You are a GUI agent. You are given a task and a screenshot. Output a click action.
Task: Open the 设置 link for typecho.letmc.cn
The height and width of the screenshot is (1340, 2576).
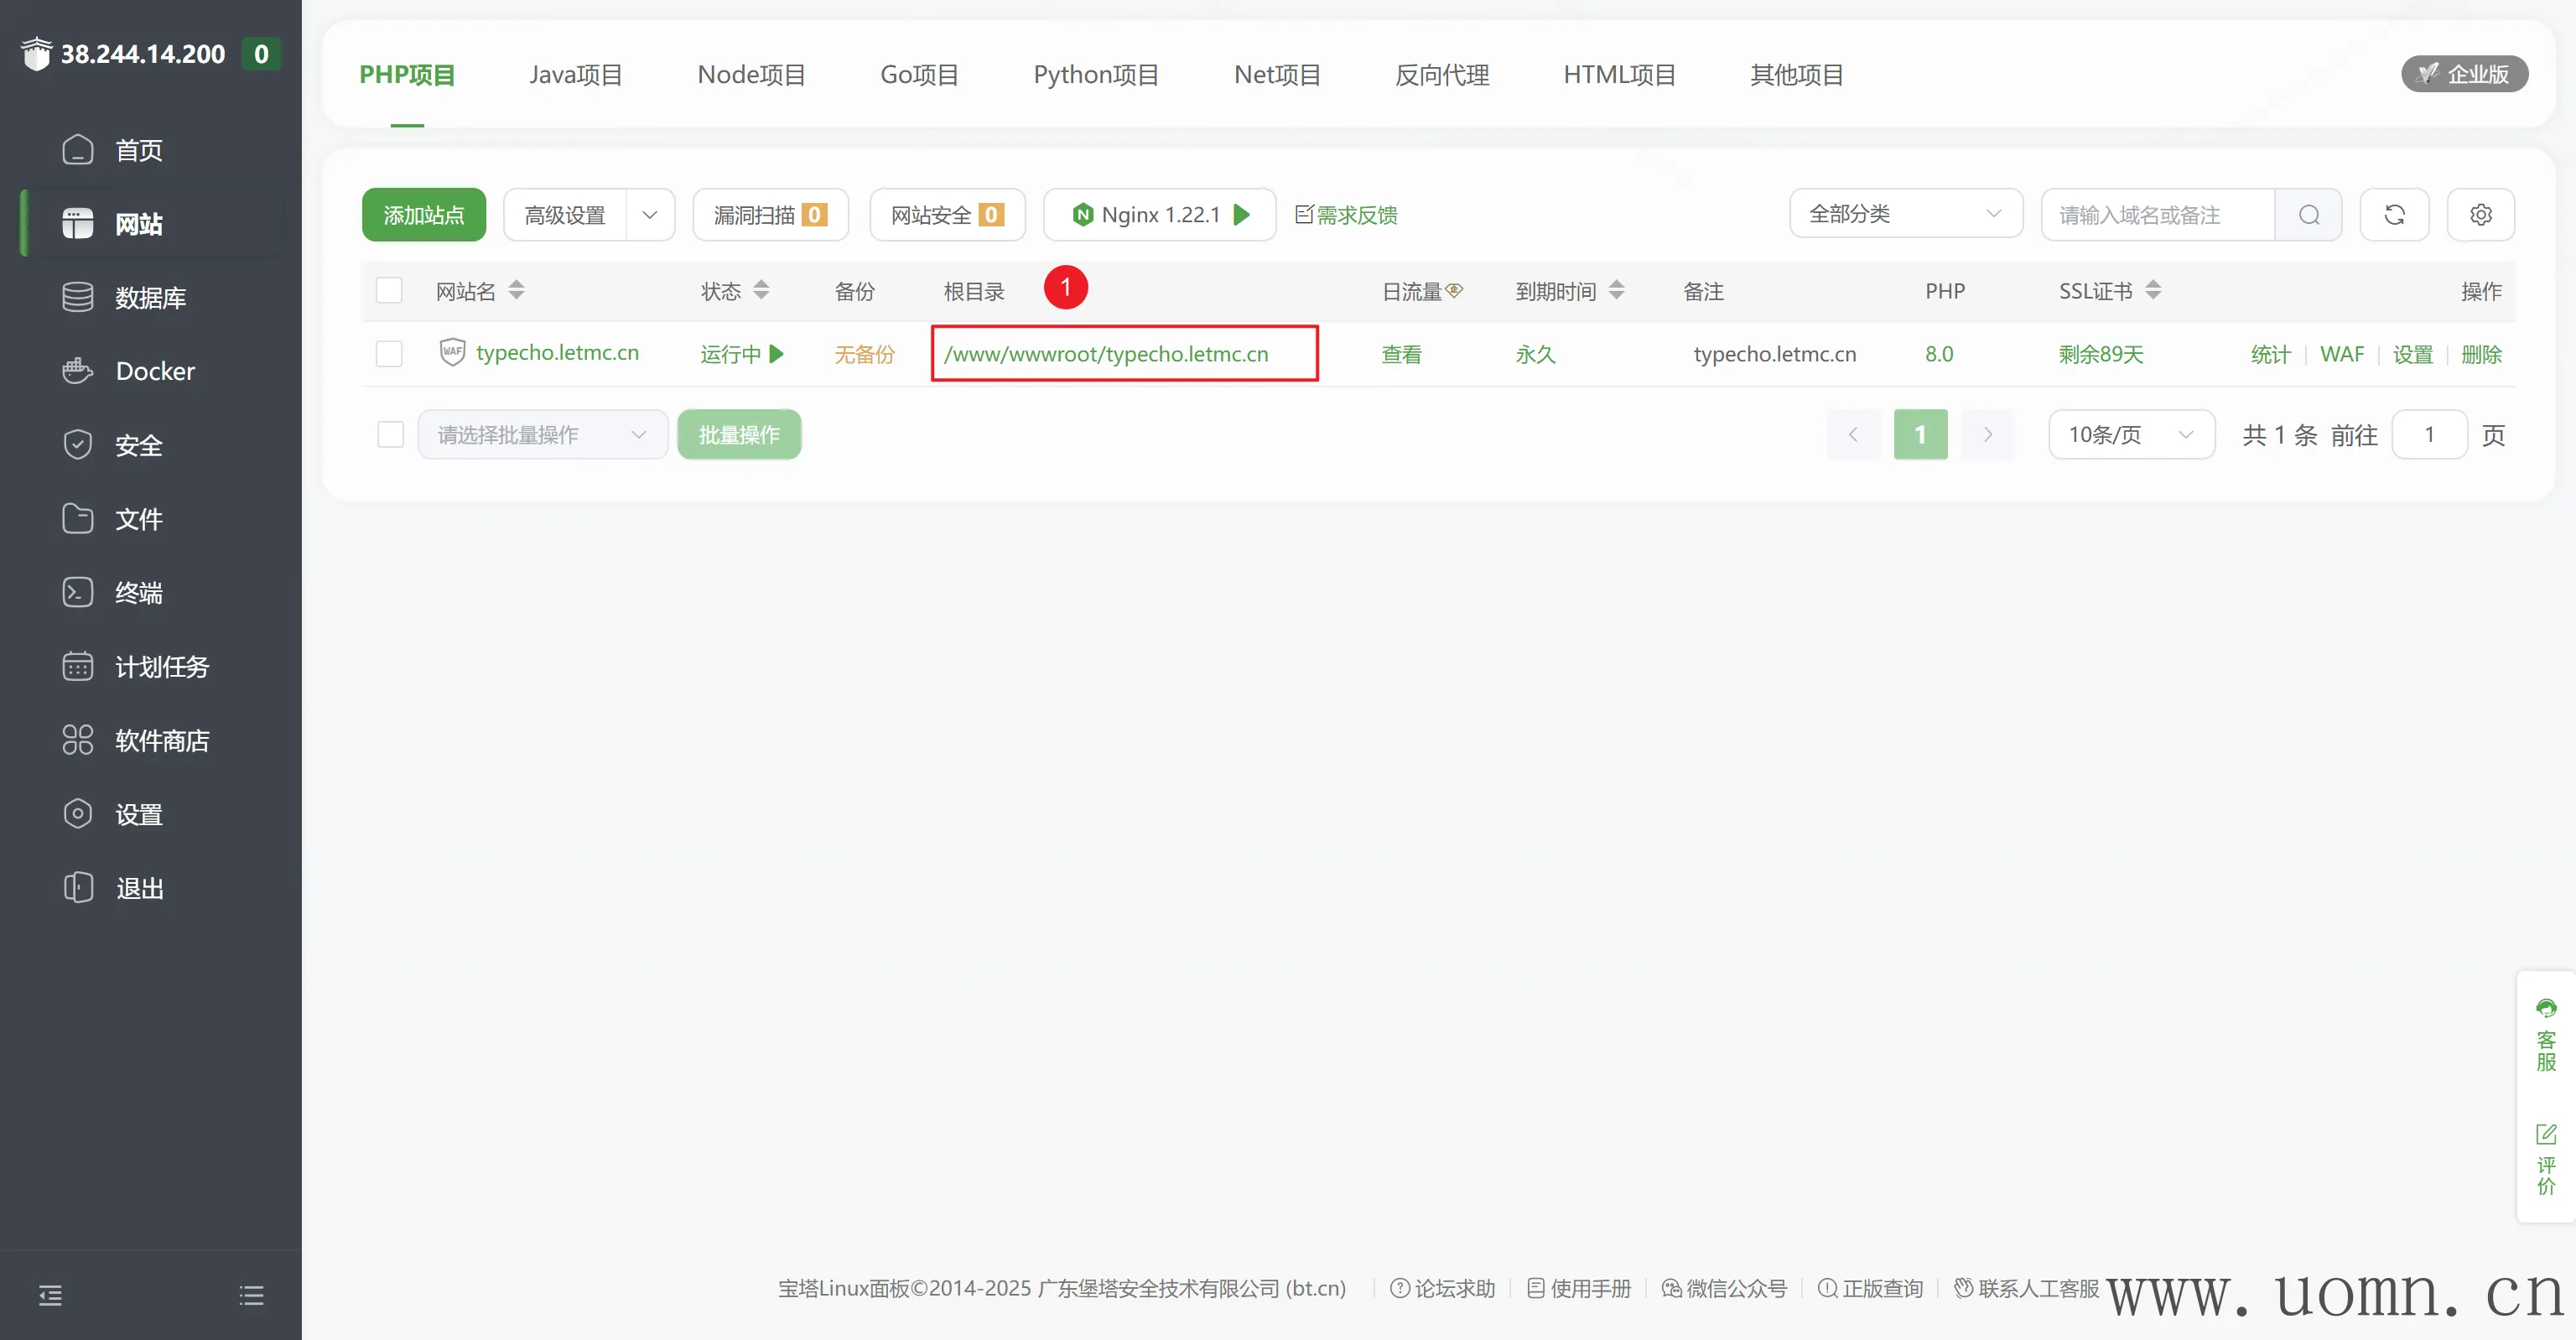pyautogui.click(x=2412, y=354)
